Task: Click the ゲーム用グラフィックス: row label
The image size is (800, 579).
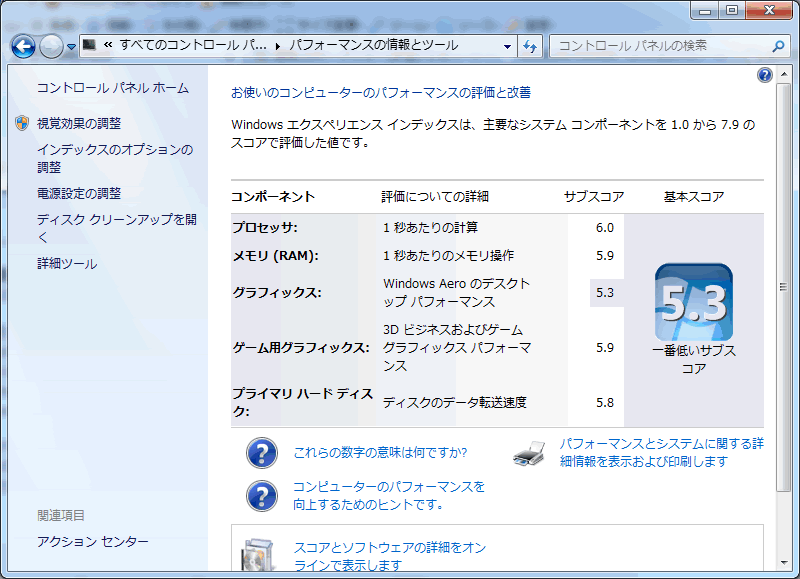Action: 301,348
